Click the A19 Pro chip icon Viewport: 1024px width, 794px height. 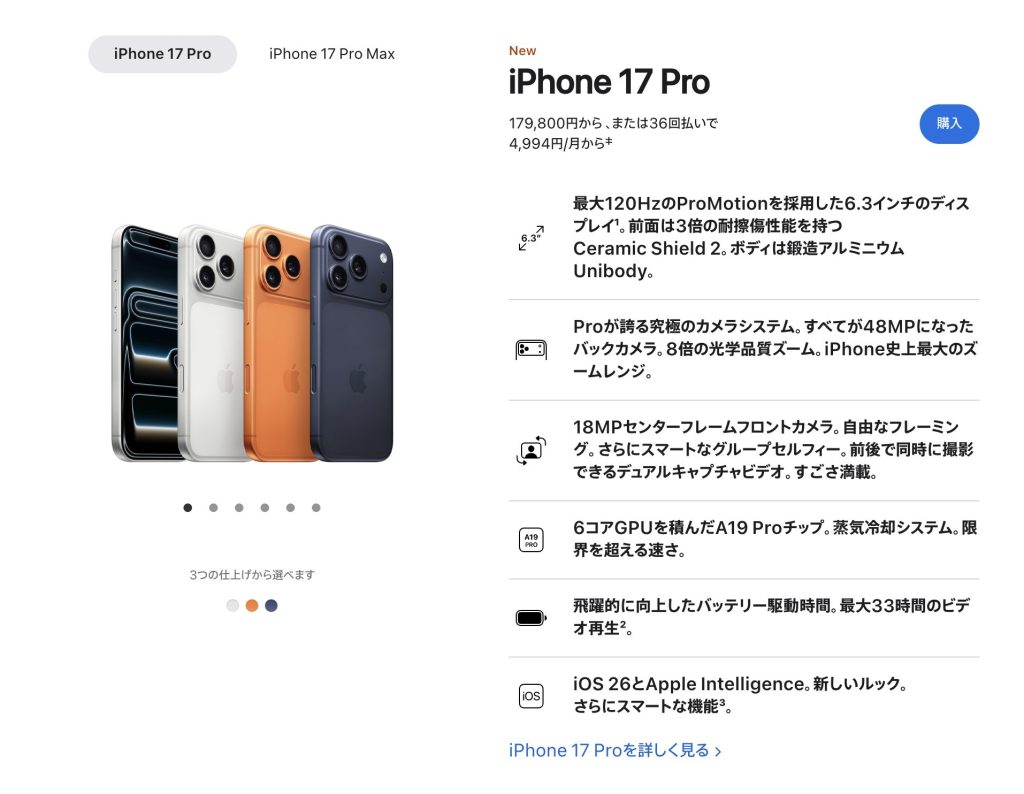click(531, 540)
